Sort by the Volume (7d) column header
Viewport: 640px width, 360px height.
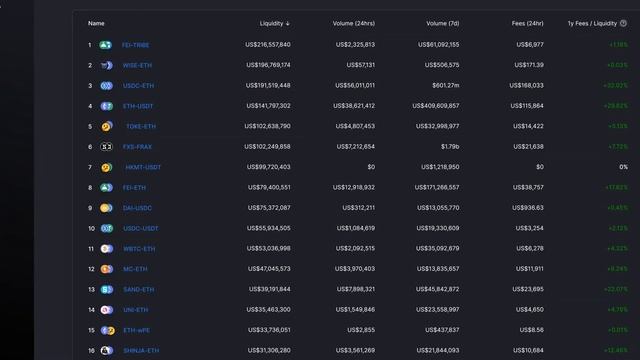pyautogui.click(x=442, y=23)
